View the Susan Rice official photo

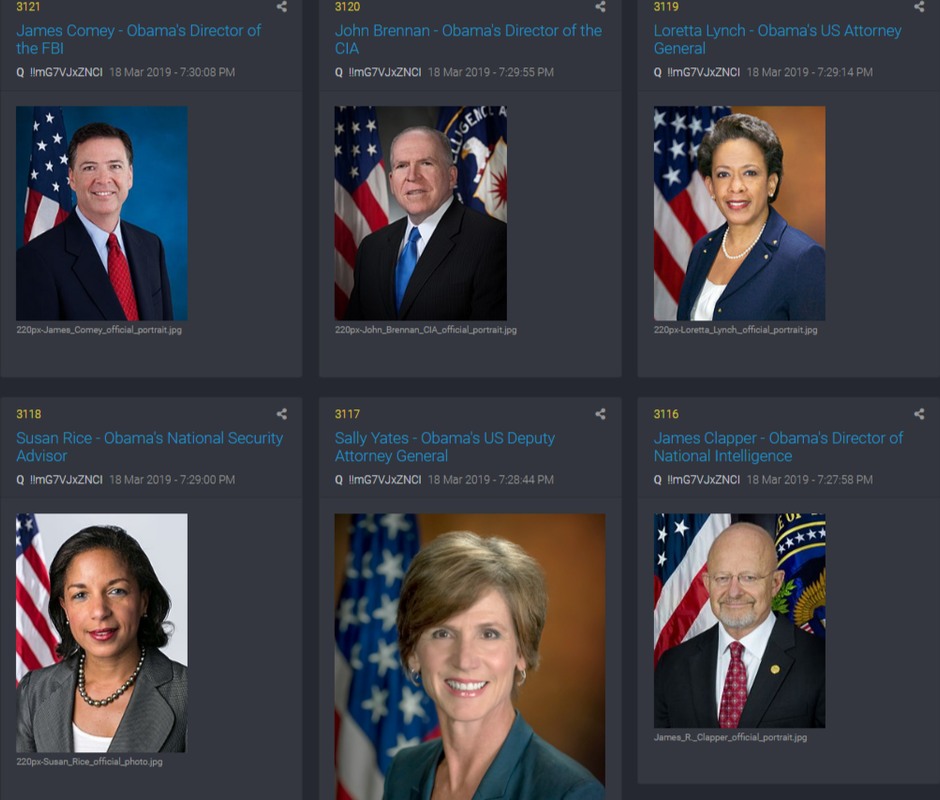tap(102, 633)
